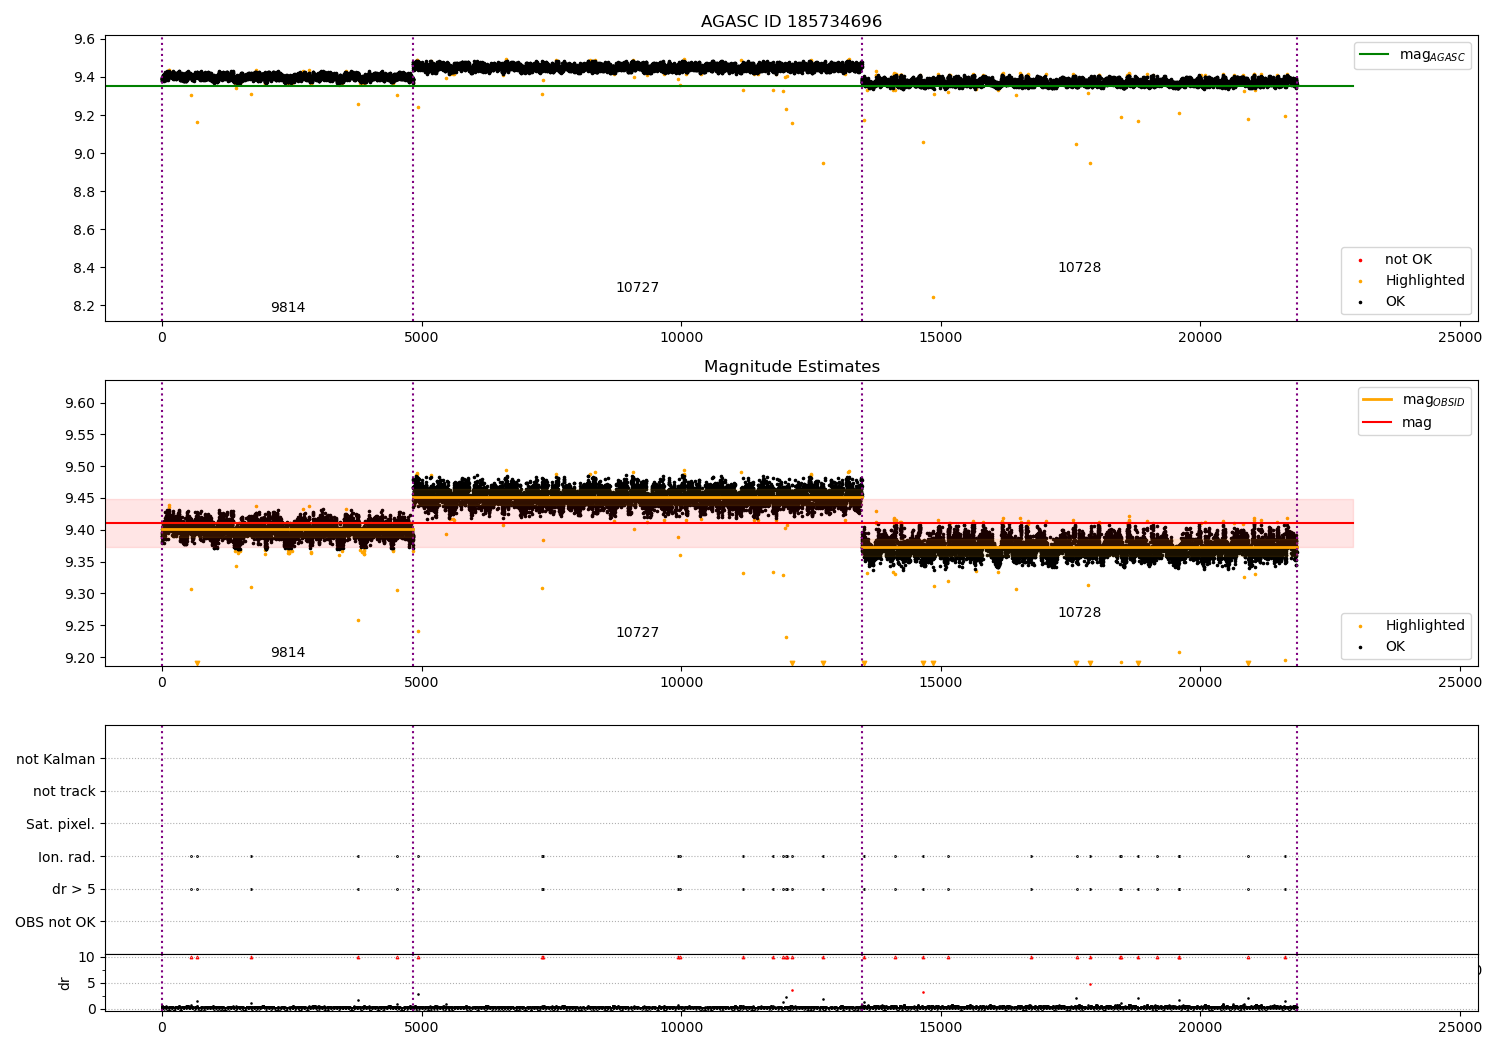Click the green line sample in the mag AGASC legend
This screenshot has width=1500, height=1050.
coord(1376,55)
